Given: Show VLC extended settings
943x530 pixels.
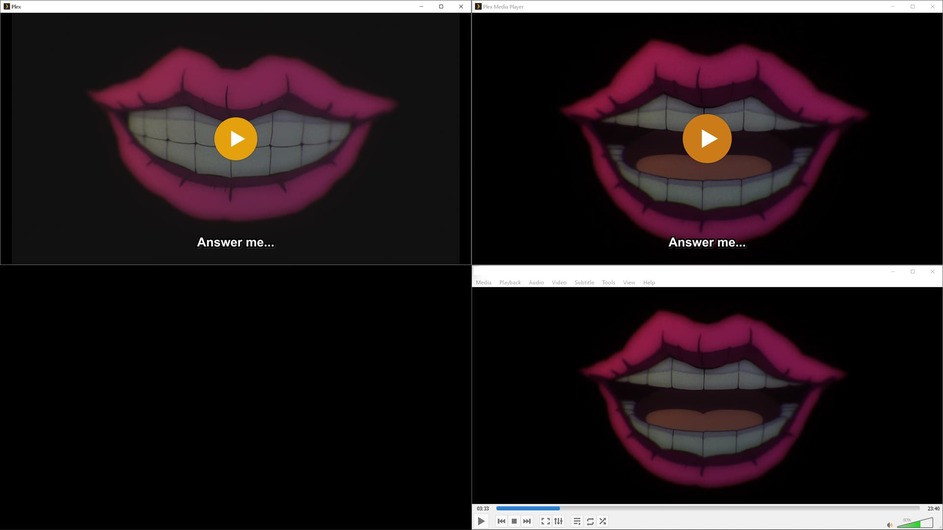Looking at the screenshot, I should pos(559,521).
